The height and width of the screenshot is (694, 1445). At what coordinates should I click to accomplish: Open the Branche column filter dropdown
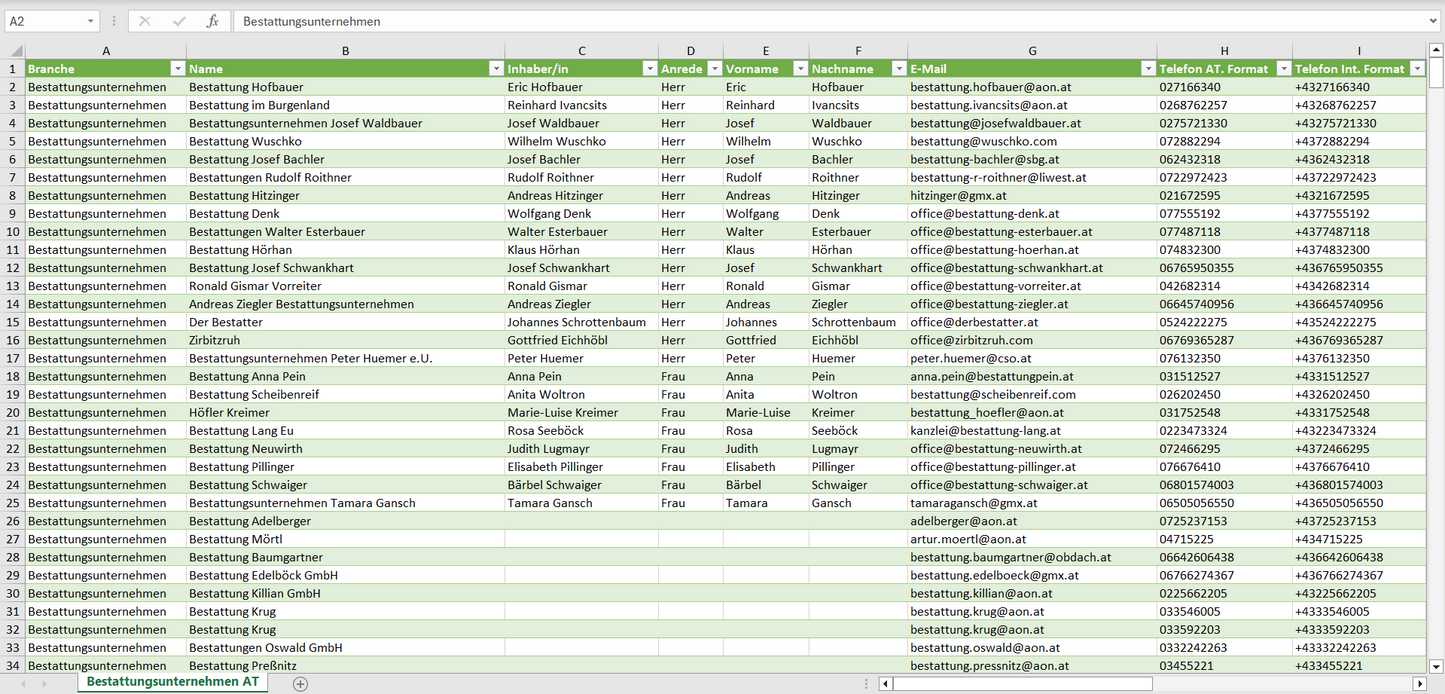click(x=177, y=69)
